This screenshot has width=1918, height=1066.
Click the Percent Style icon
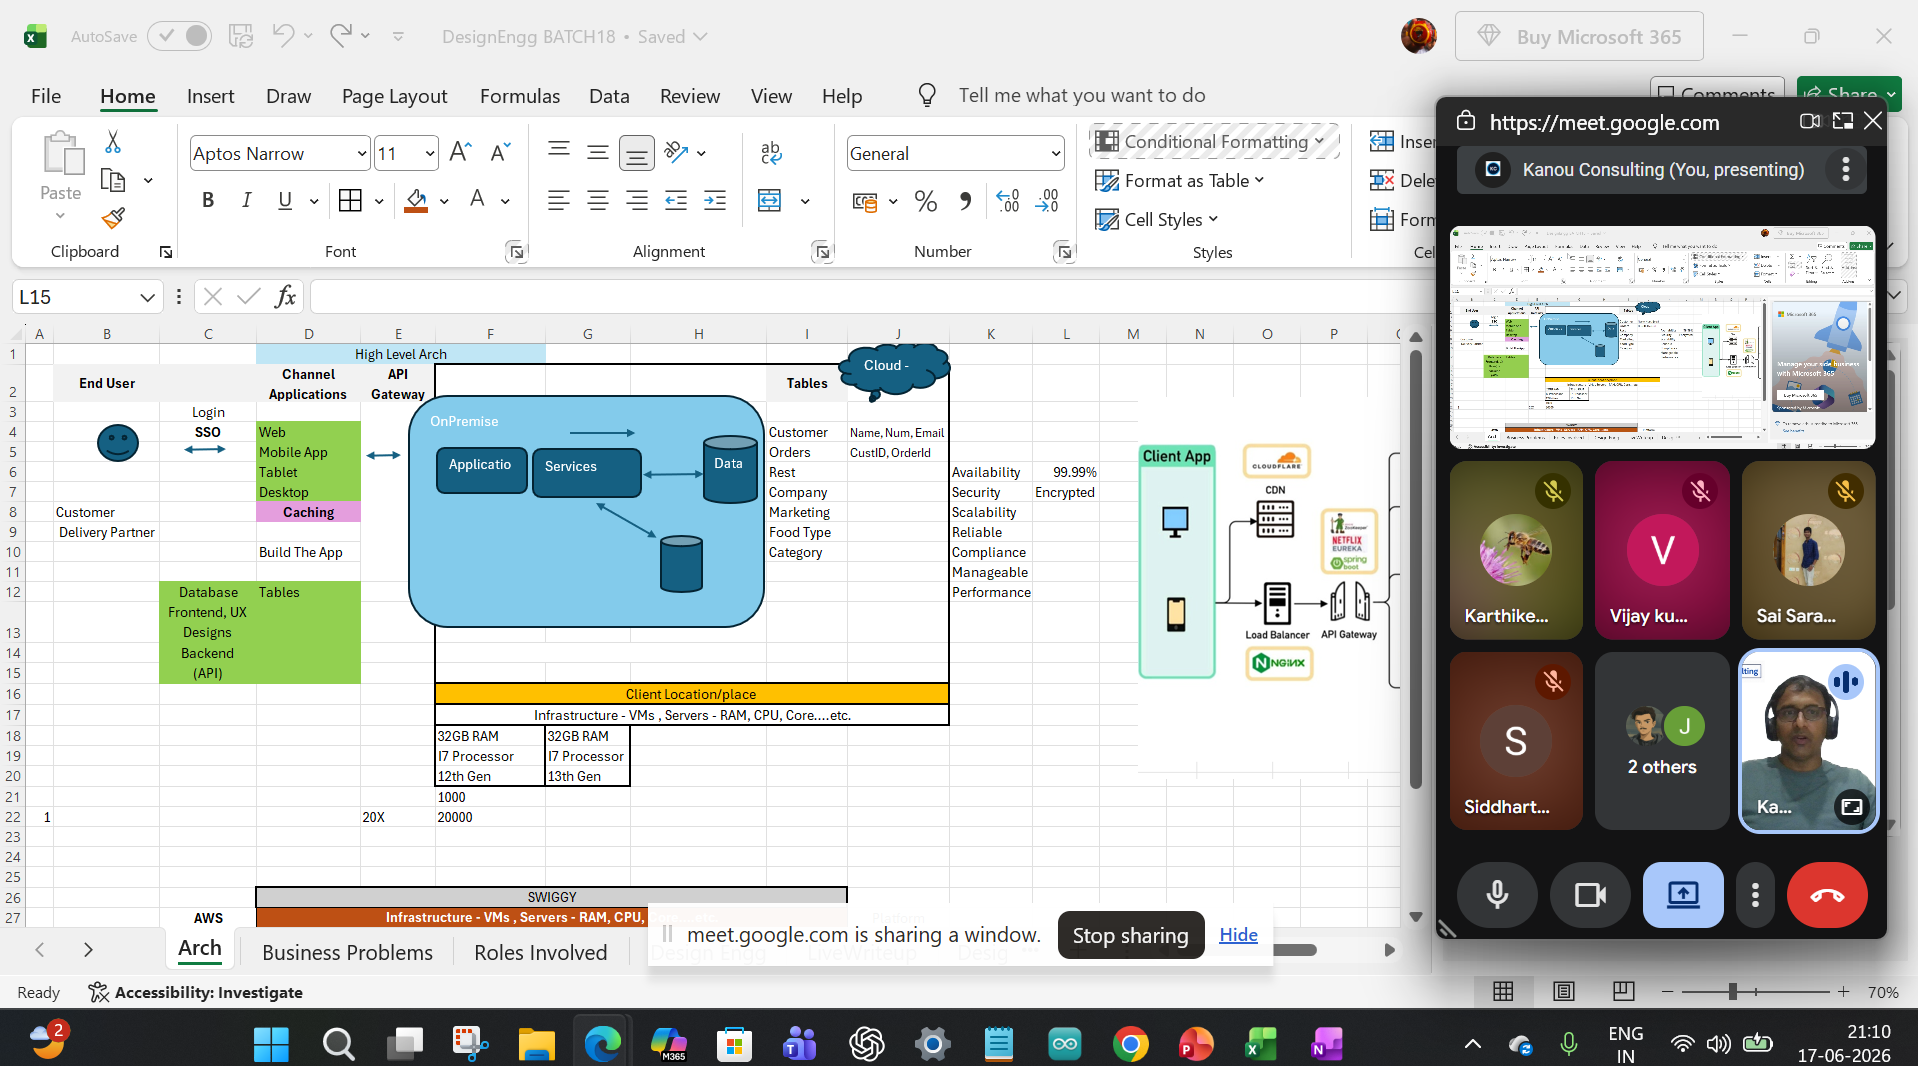pyautogui.click(x=926, y=202)
